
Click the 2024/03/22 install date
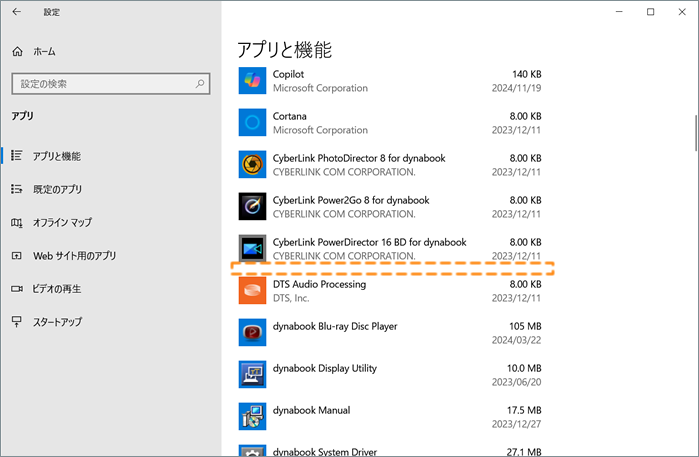click(x=516, y=340)
